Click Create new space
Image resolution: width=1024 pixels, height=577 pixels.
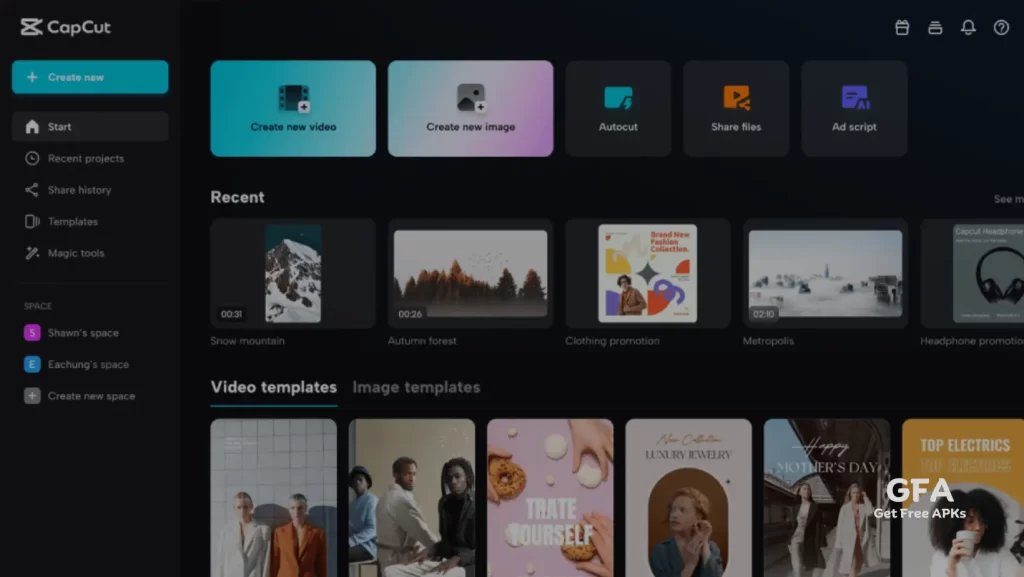coord(90,396)
